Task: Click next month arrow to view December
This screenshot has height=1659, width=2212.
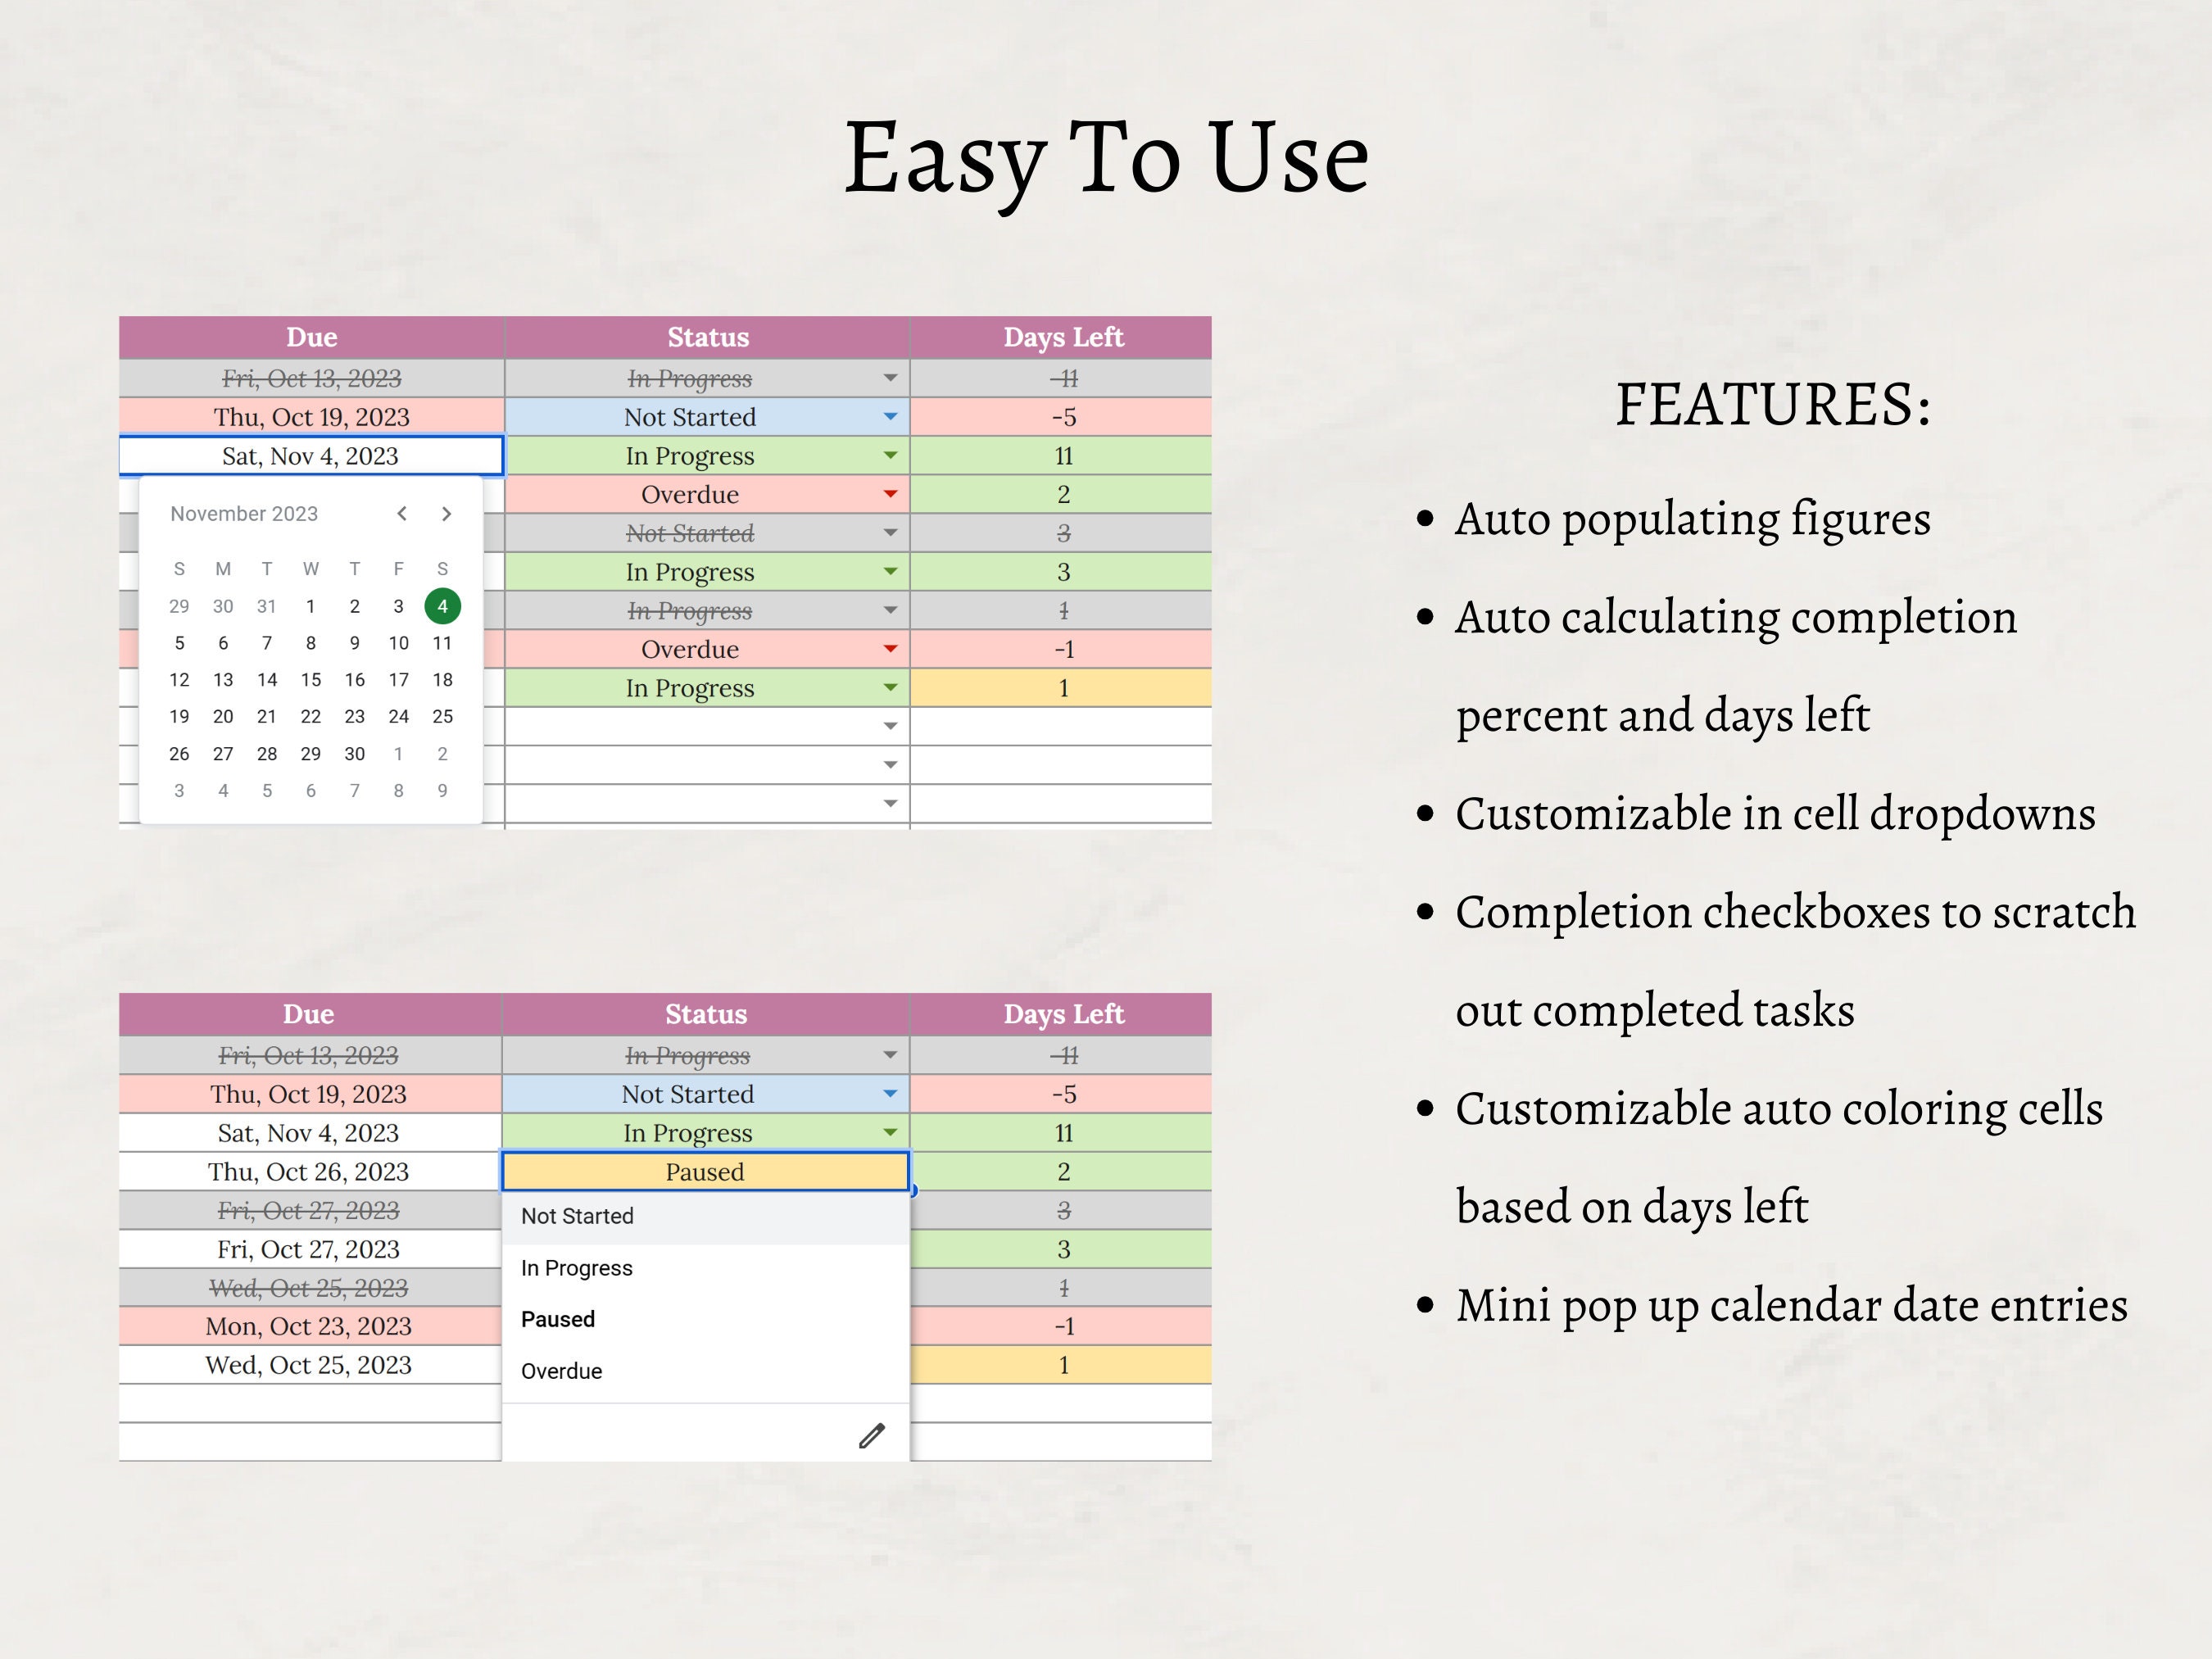Action: (x=447, y=513)
